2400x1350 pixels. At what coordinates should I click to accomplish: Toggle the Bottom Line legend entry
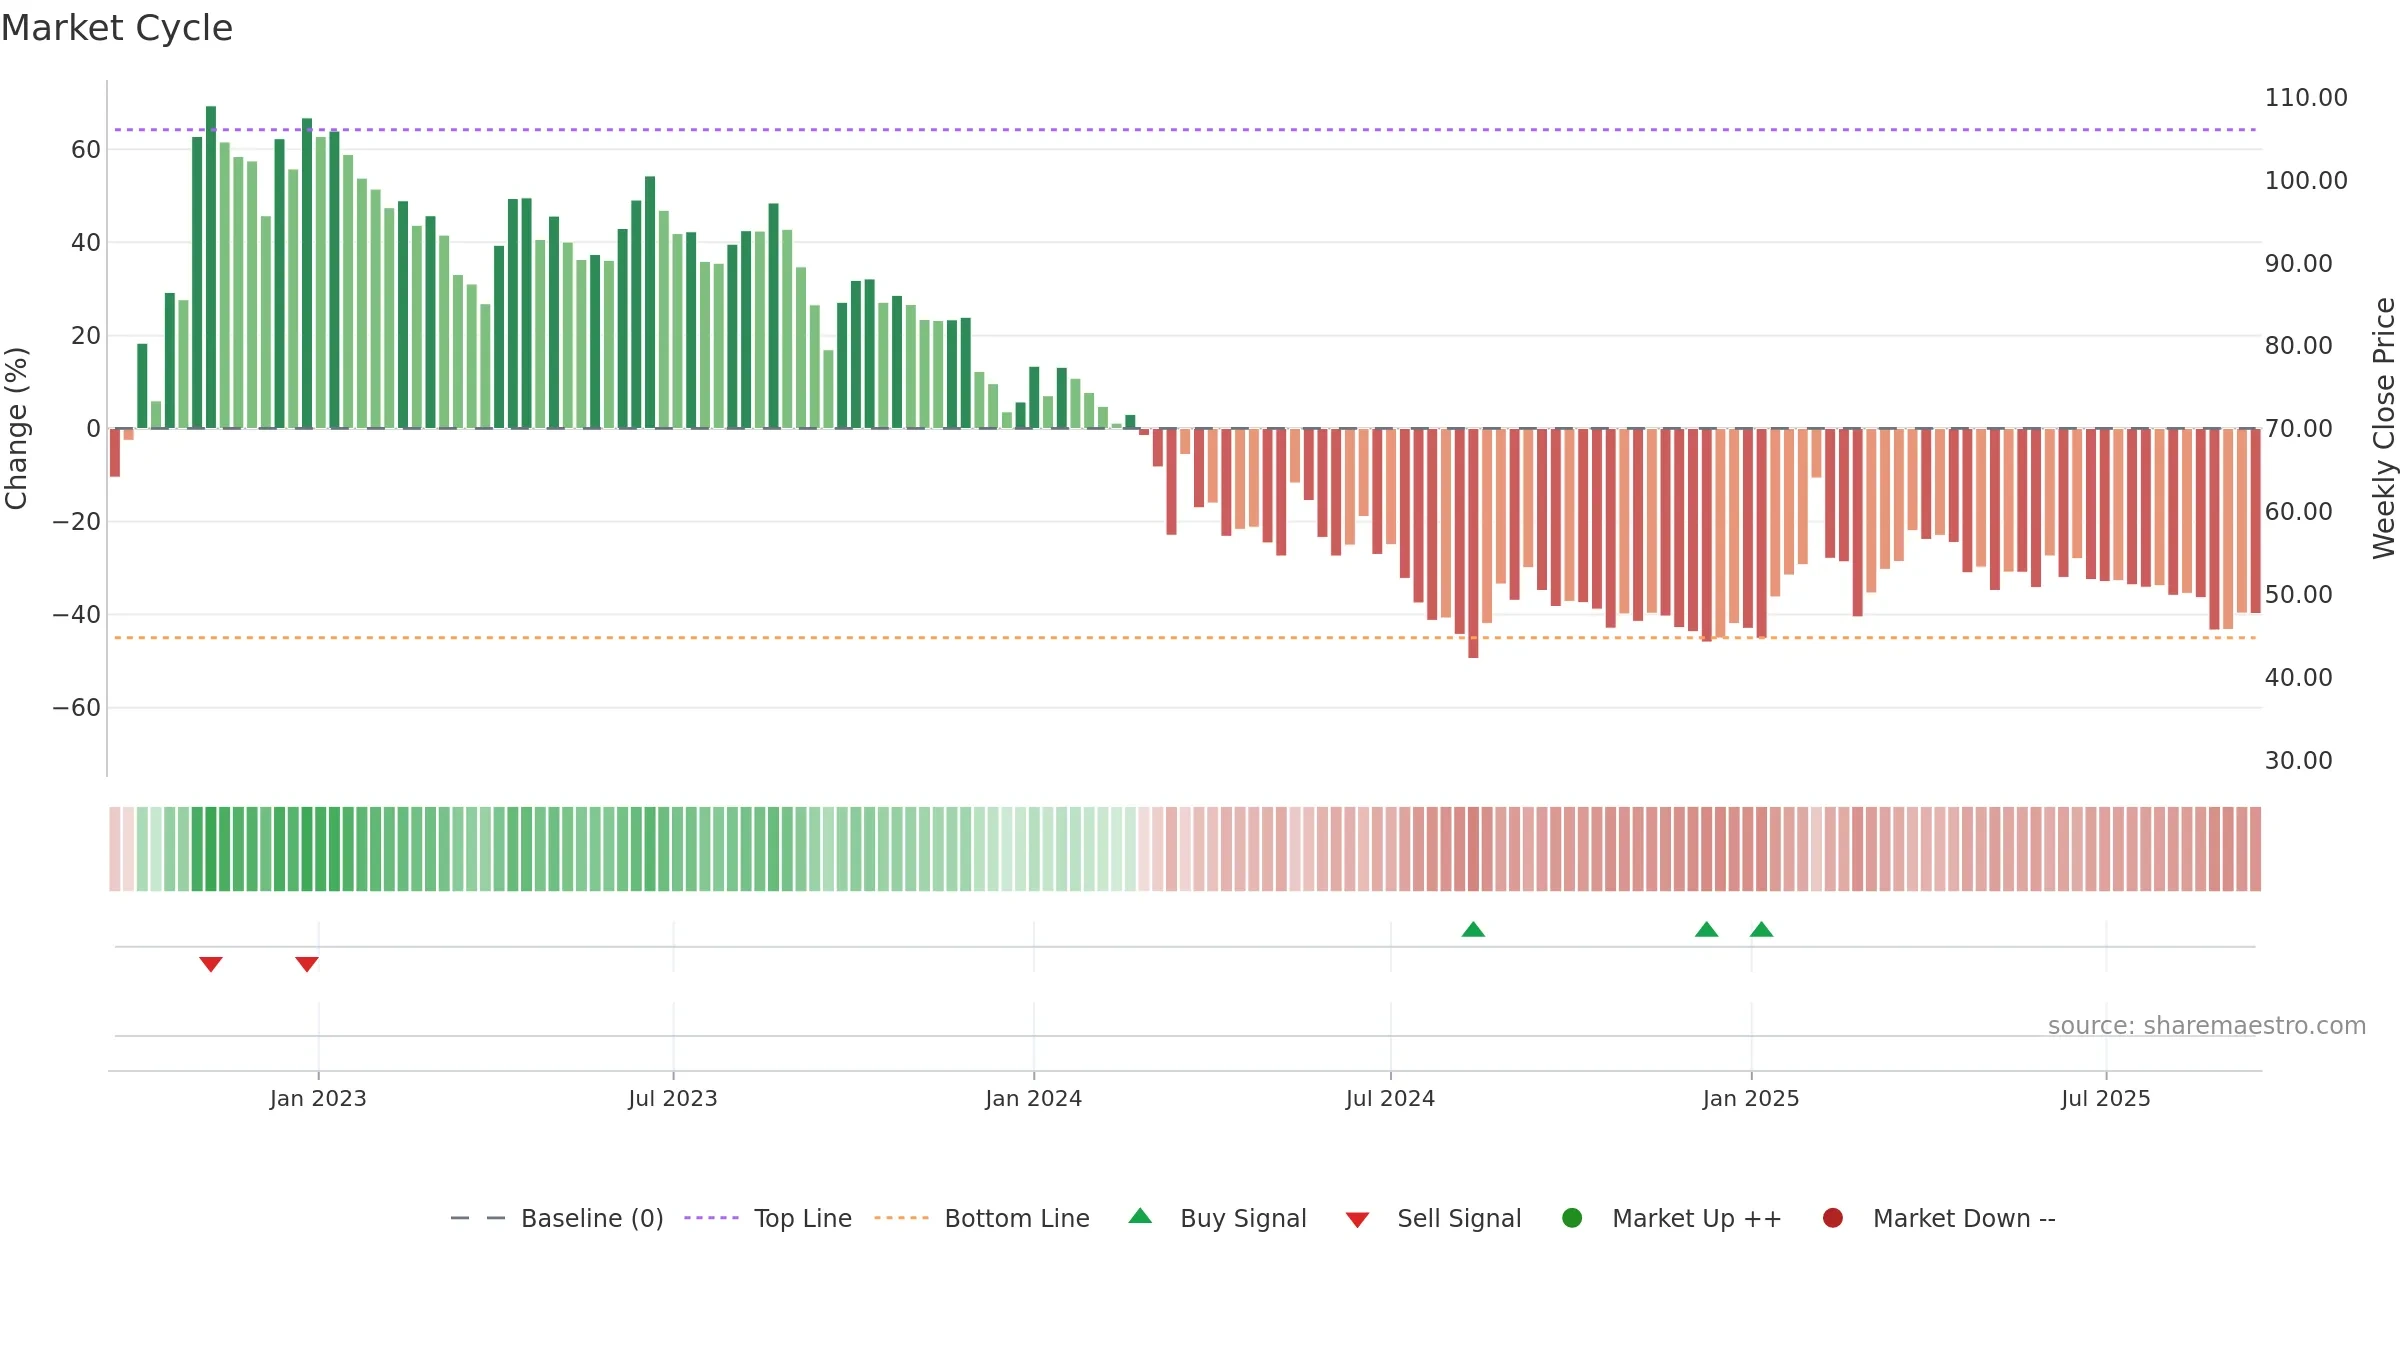[982, 1218]
